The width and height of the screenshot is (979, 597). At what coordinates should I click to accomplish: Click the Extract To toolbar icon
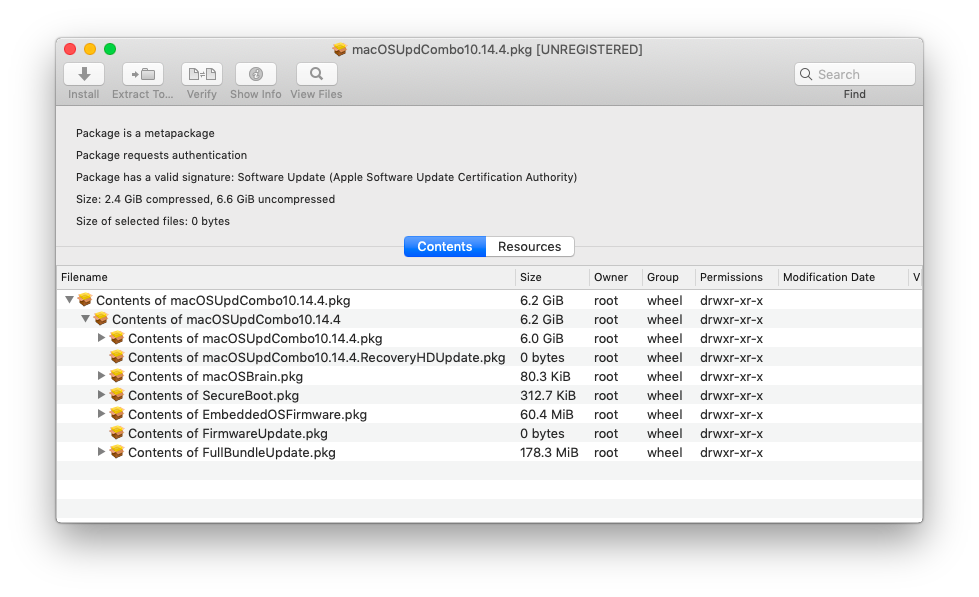click(143, 74)
